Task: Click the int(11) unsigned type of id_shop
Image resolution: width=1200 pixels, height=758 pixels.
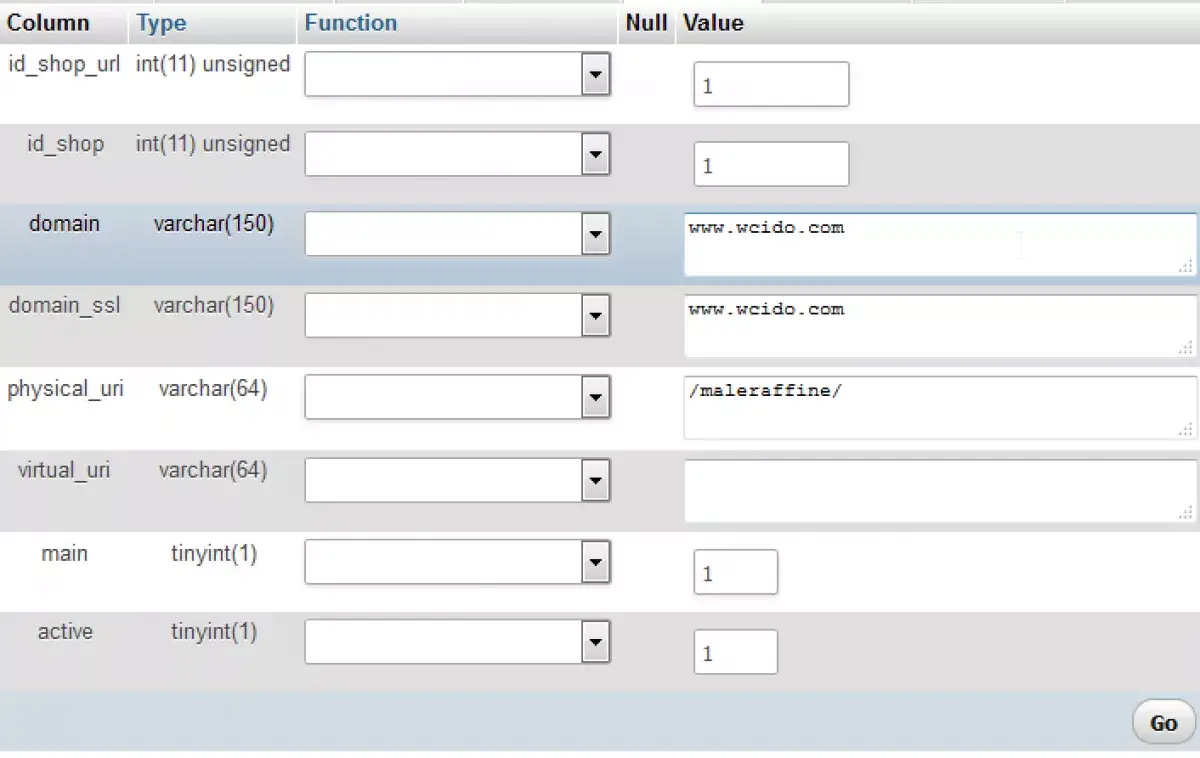Action: (213, 144)
